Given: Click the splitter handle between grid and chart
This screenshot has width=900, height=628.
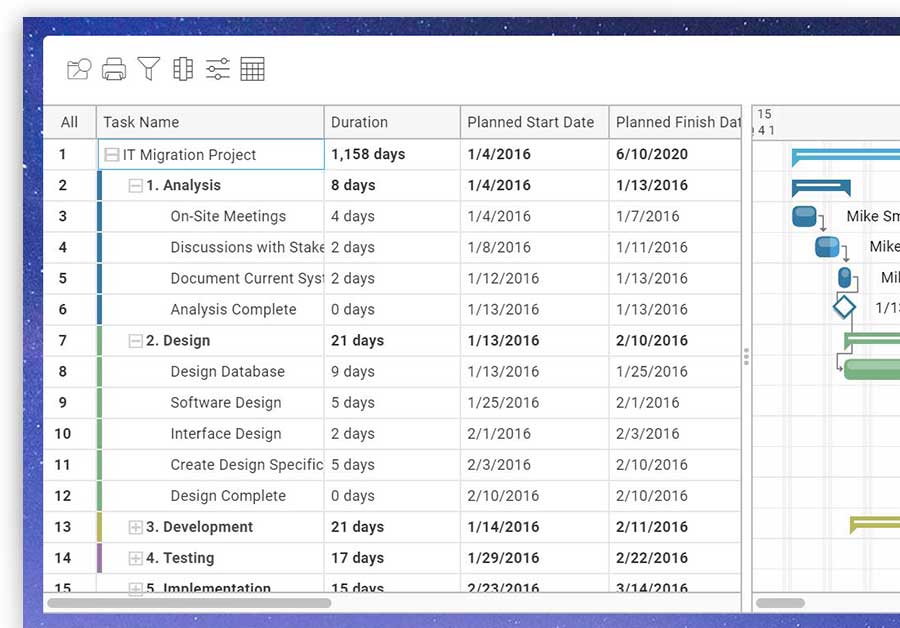Looking at the screenshot, I should (746, 356).
